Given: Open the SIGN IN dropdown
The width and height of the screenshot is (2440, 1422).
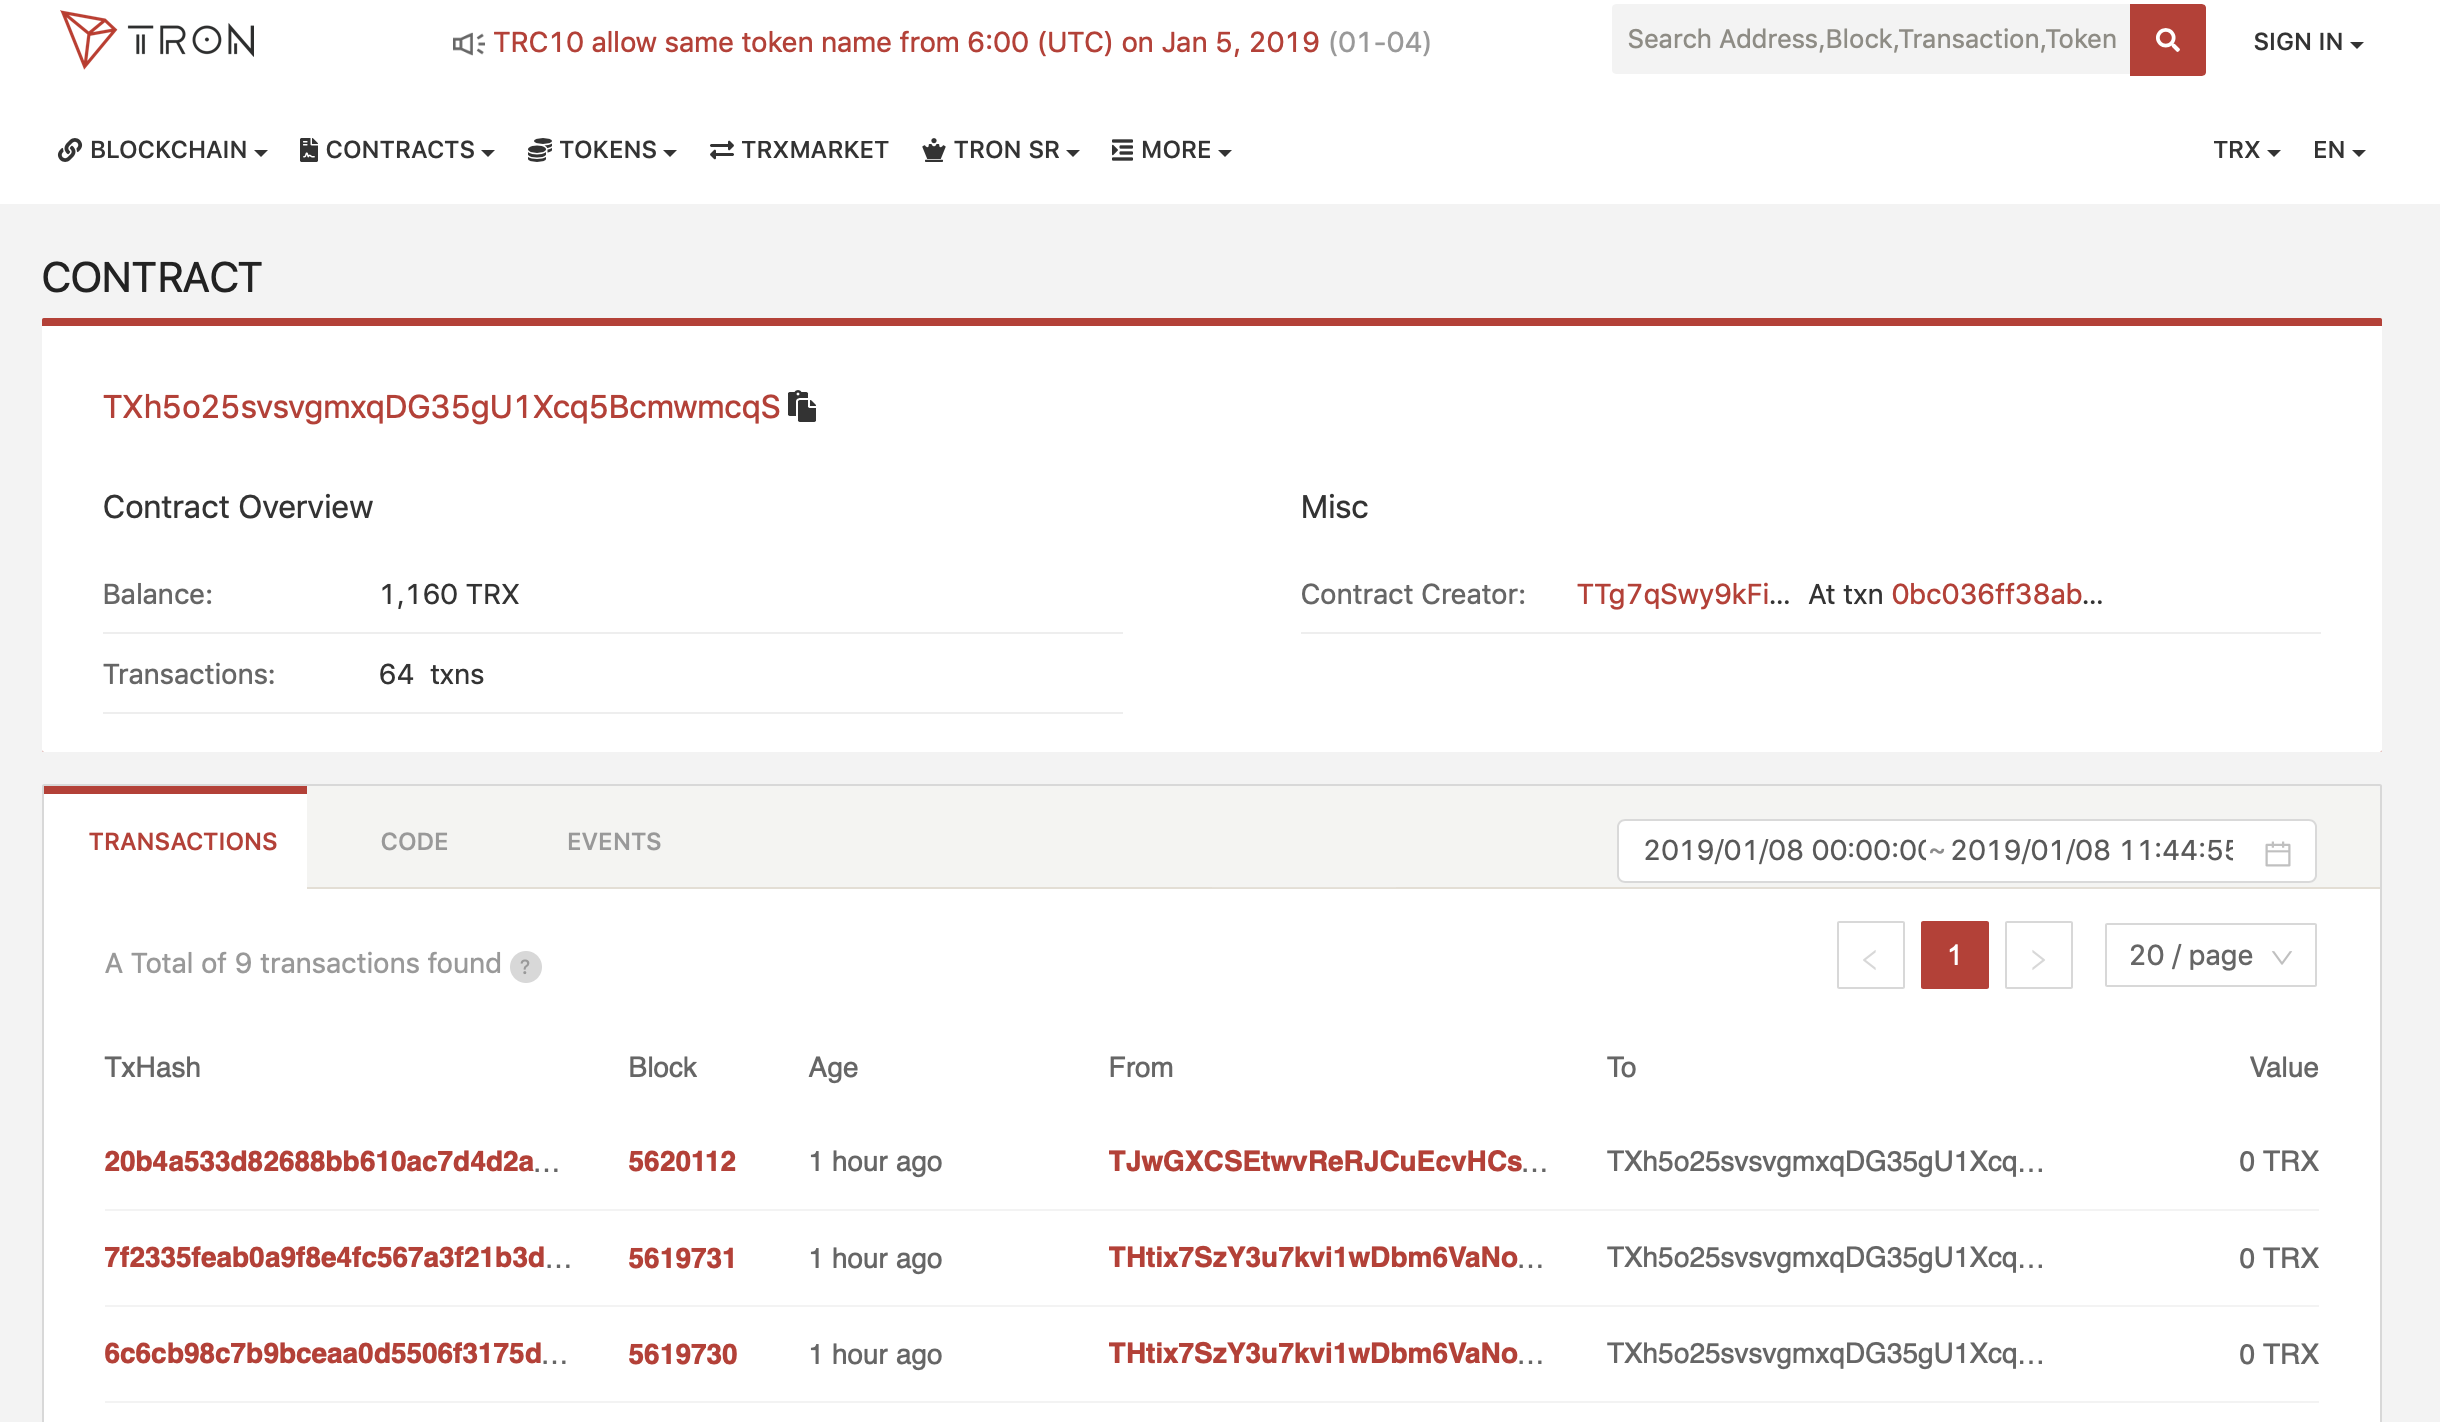Looking at the screenshot, I should point(2307,42).
